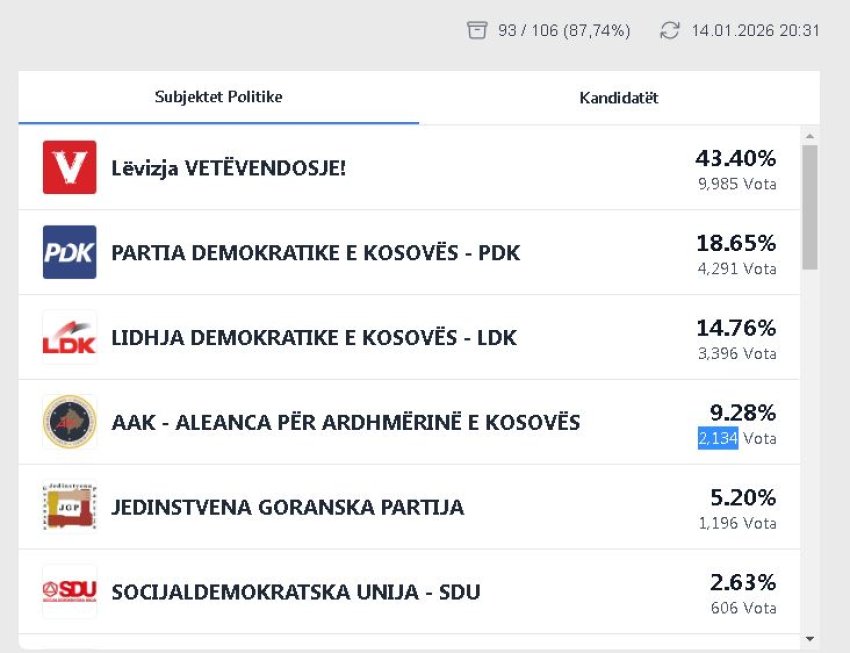Viewport: 850px width, 653px height.
Task: Click the 93 / 106 polling stations counter
Action: tap(564, 31)
